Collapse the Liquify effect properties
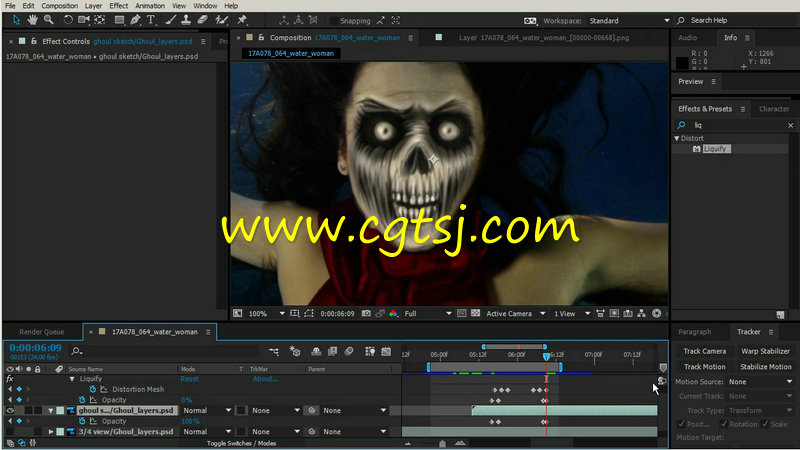800x450 pixels. (x=72, y=379)
